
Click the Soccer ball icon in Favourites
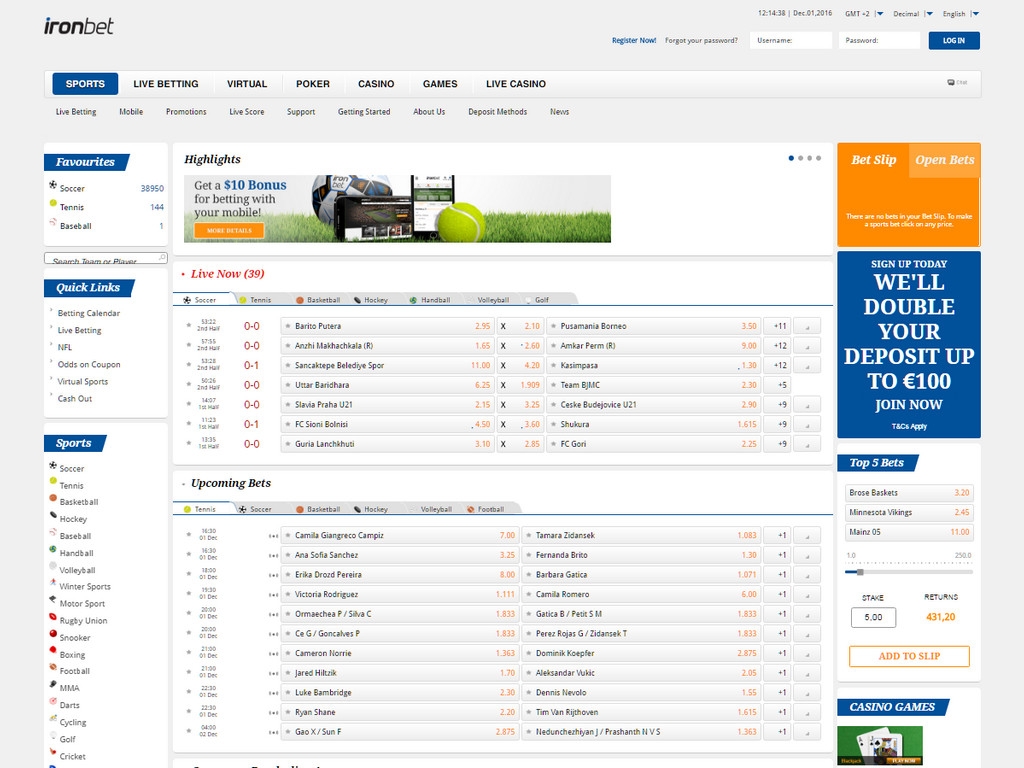[53, 185]
